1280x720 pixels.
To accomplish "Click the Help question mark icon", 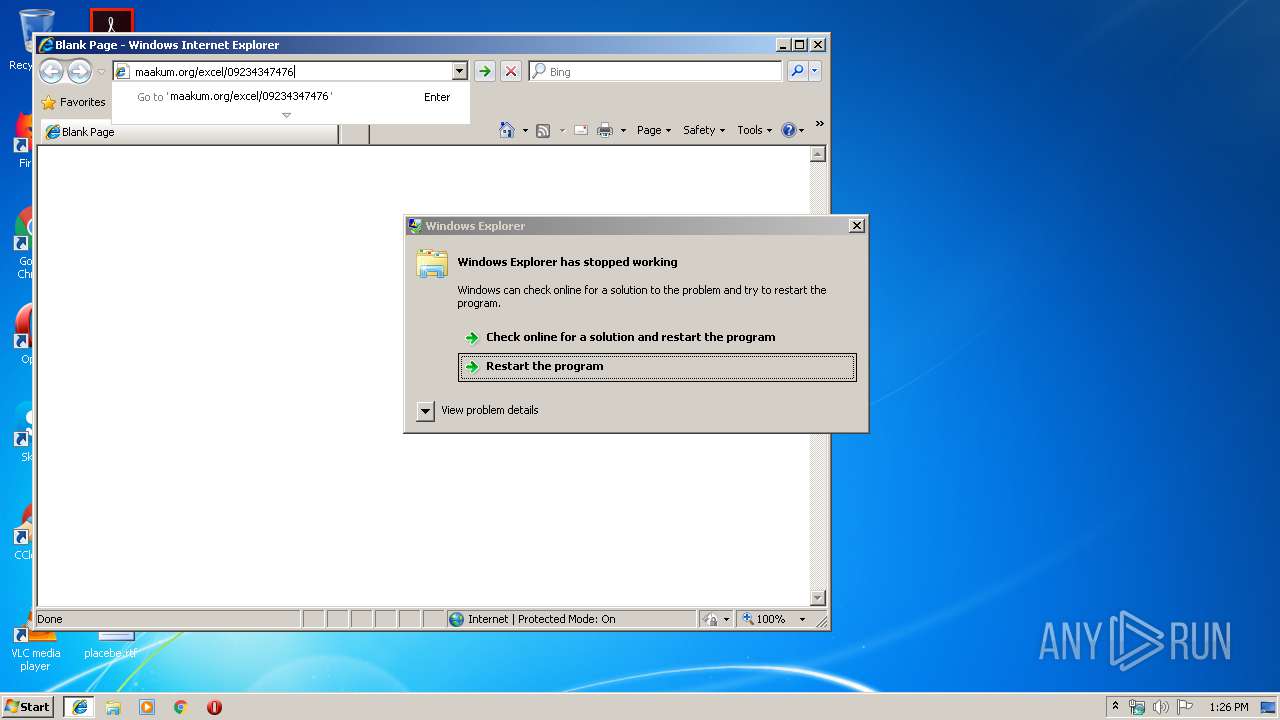I will [788, 130].
